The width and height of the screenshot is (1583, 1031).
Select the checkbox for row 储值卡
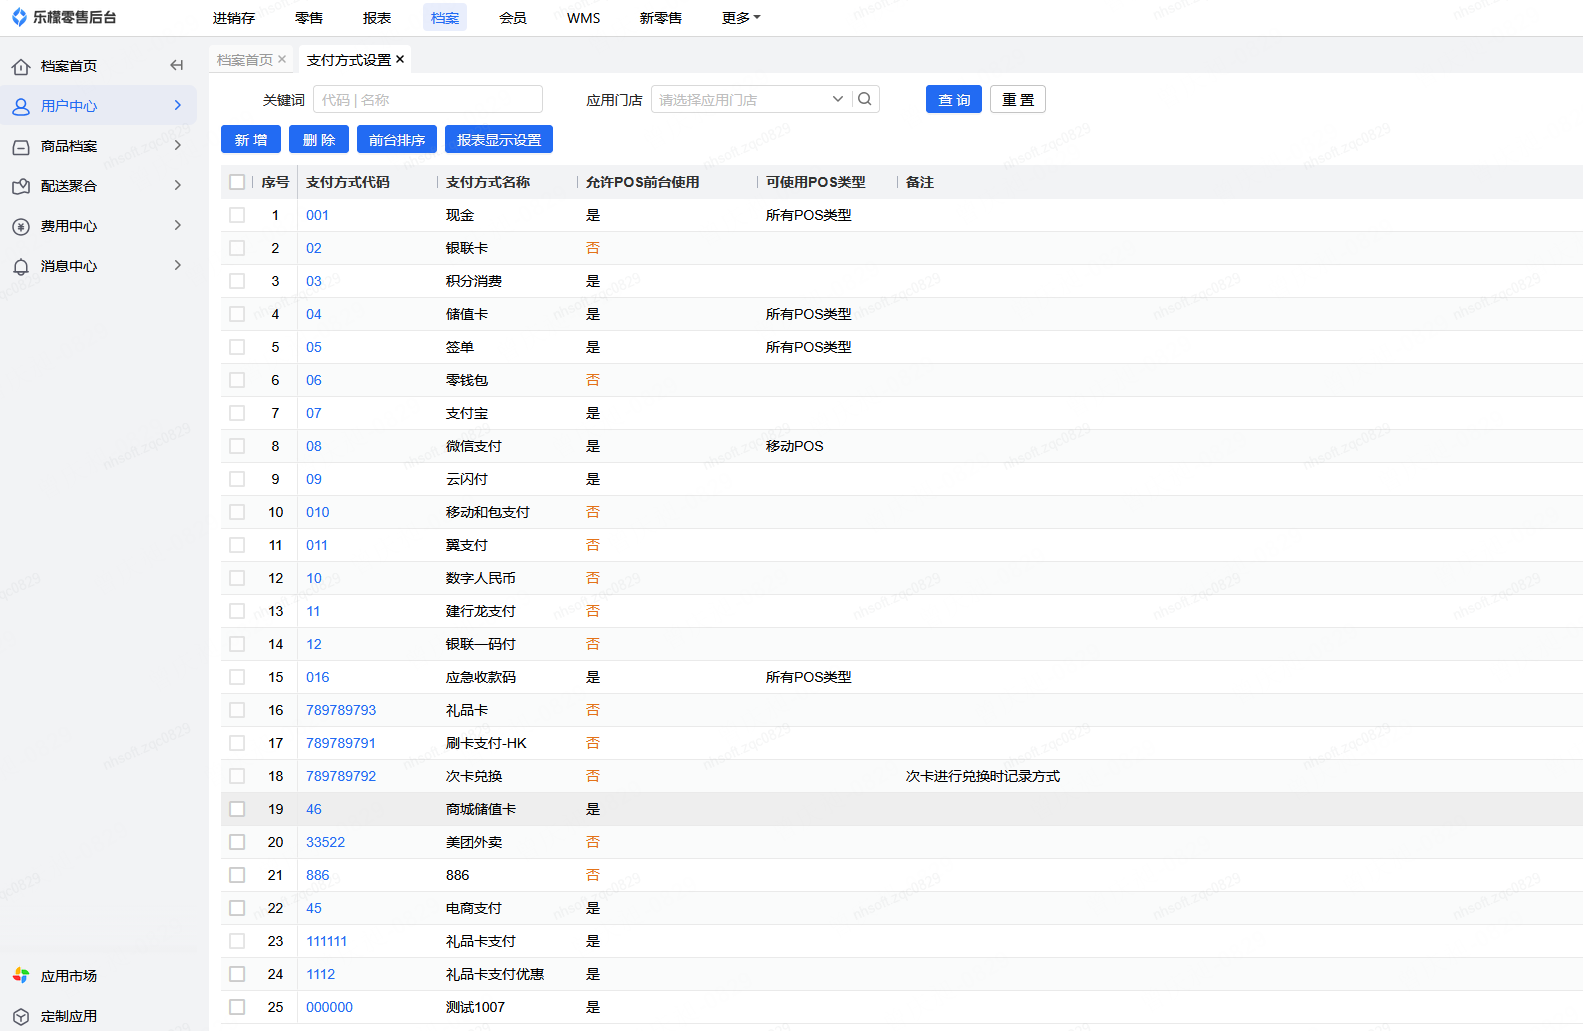point(237,314)
